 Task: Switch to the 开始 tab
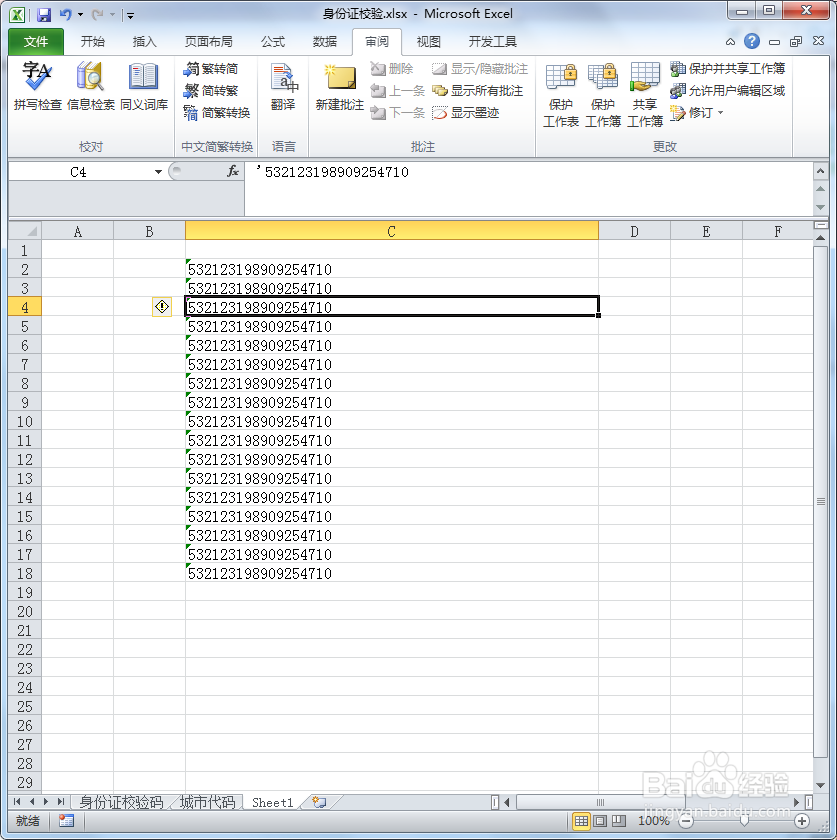(x=92, y=42)
